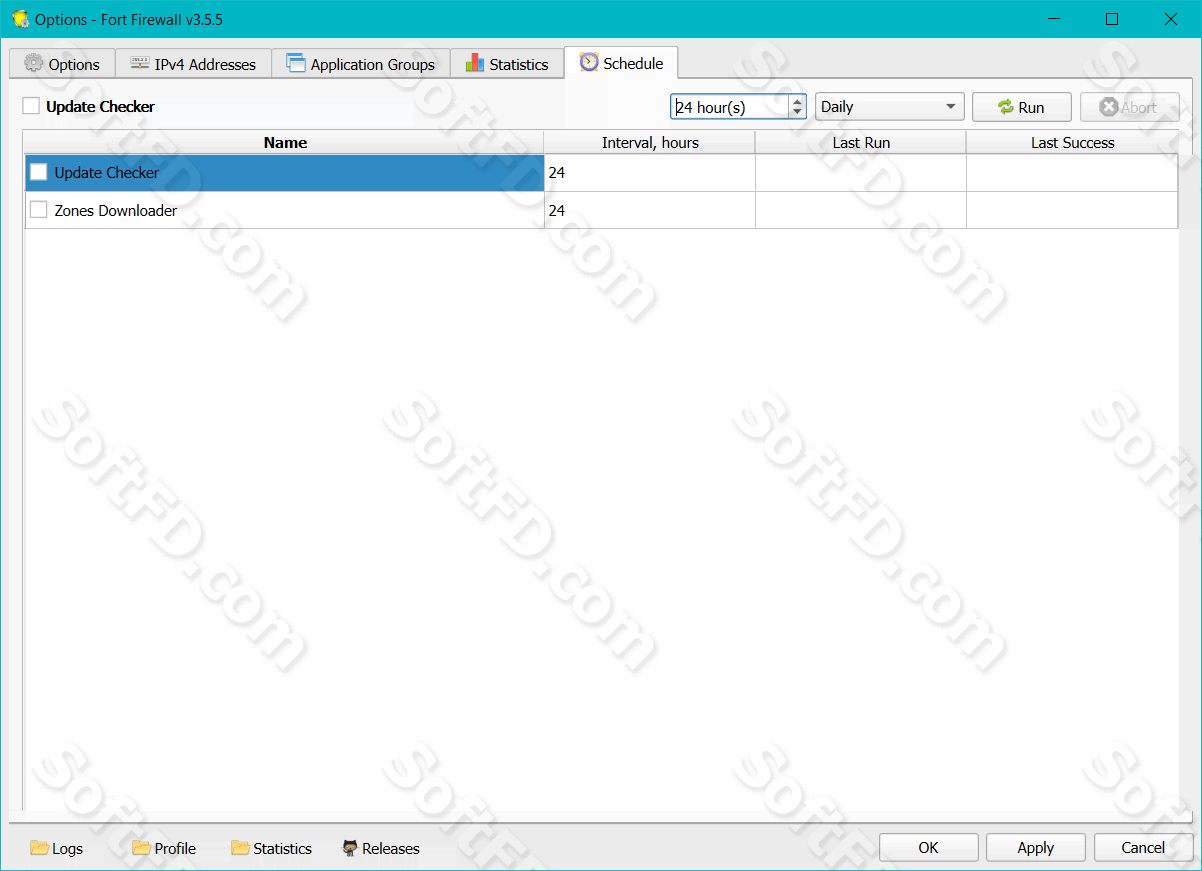
Task: Click the gear icon on Options tab
Action: click(x=34, y=63)
